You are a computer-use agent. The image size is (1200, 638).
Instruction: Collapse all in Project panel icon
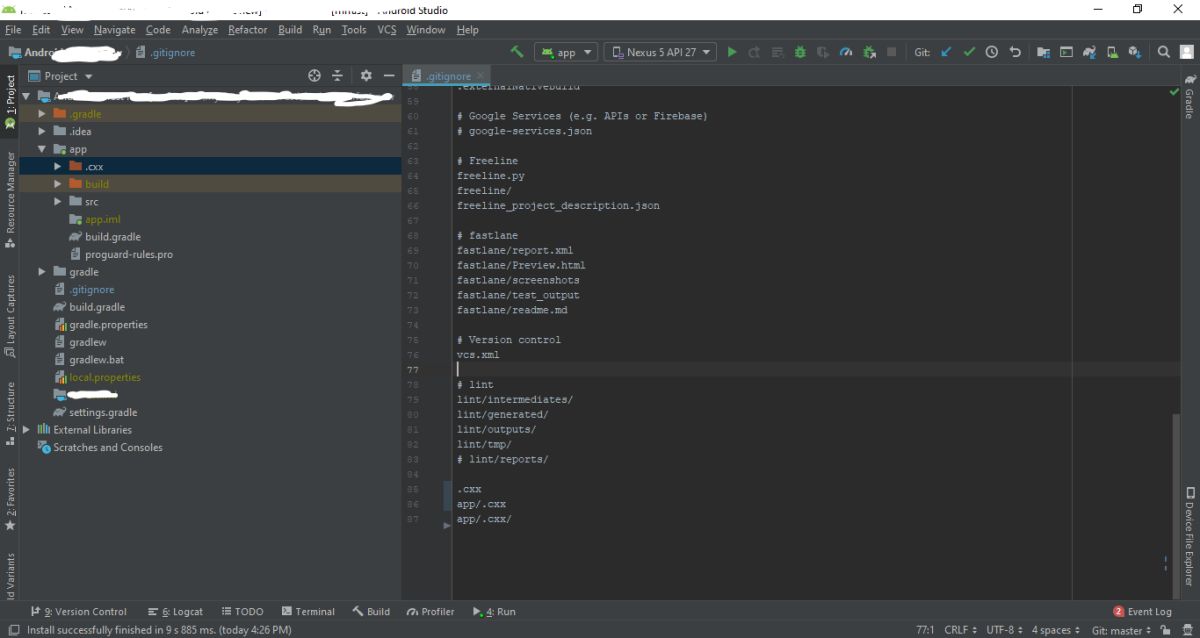coord(338,76)
